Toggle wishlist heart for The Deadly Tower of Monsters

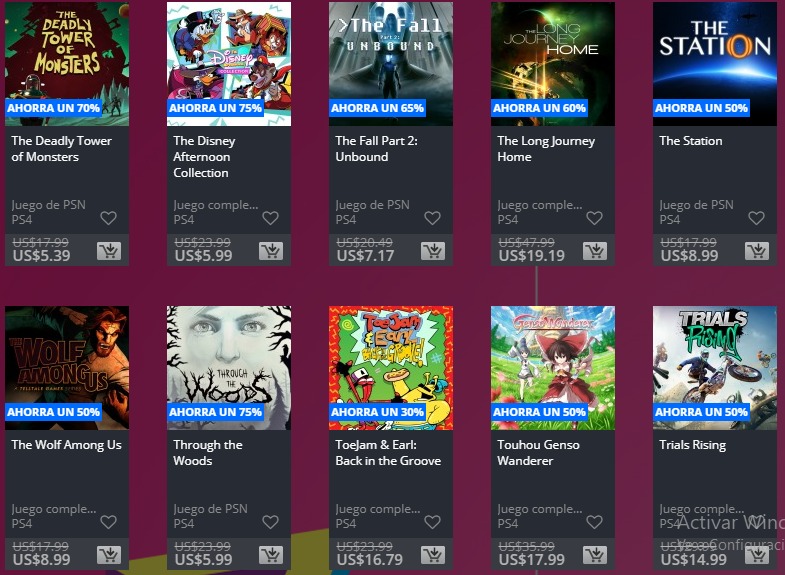109,218
